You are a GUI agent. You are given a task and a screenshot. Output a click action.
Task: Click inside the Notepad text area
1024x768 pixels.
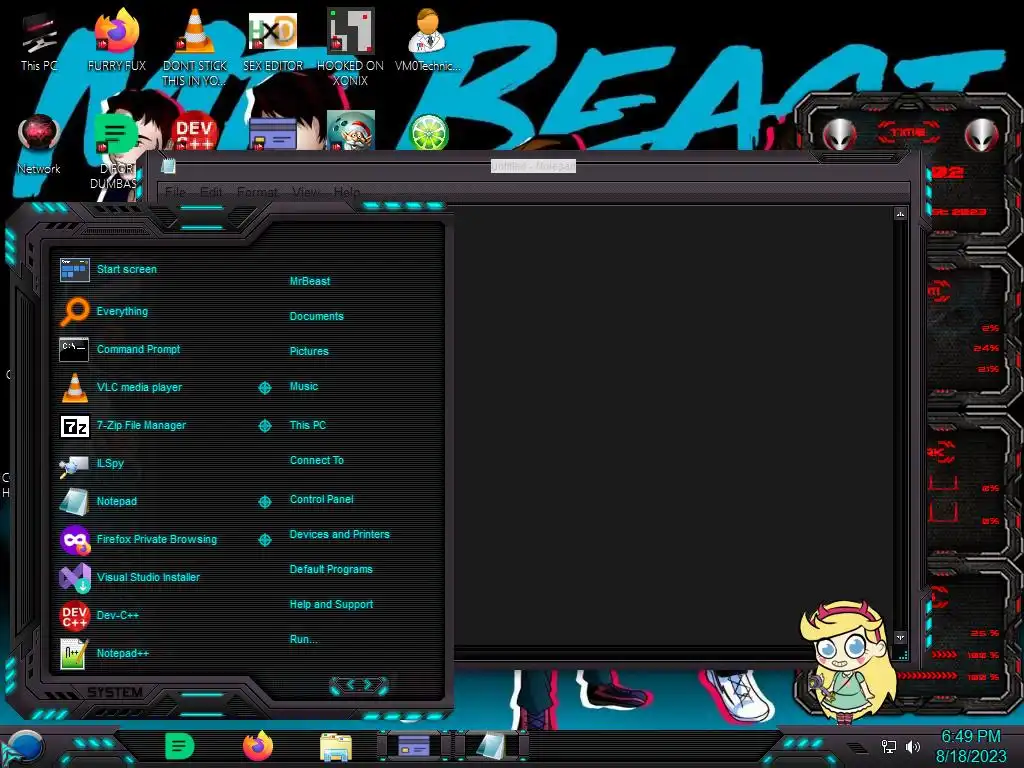coord(673,424)
